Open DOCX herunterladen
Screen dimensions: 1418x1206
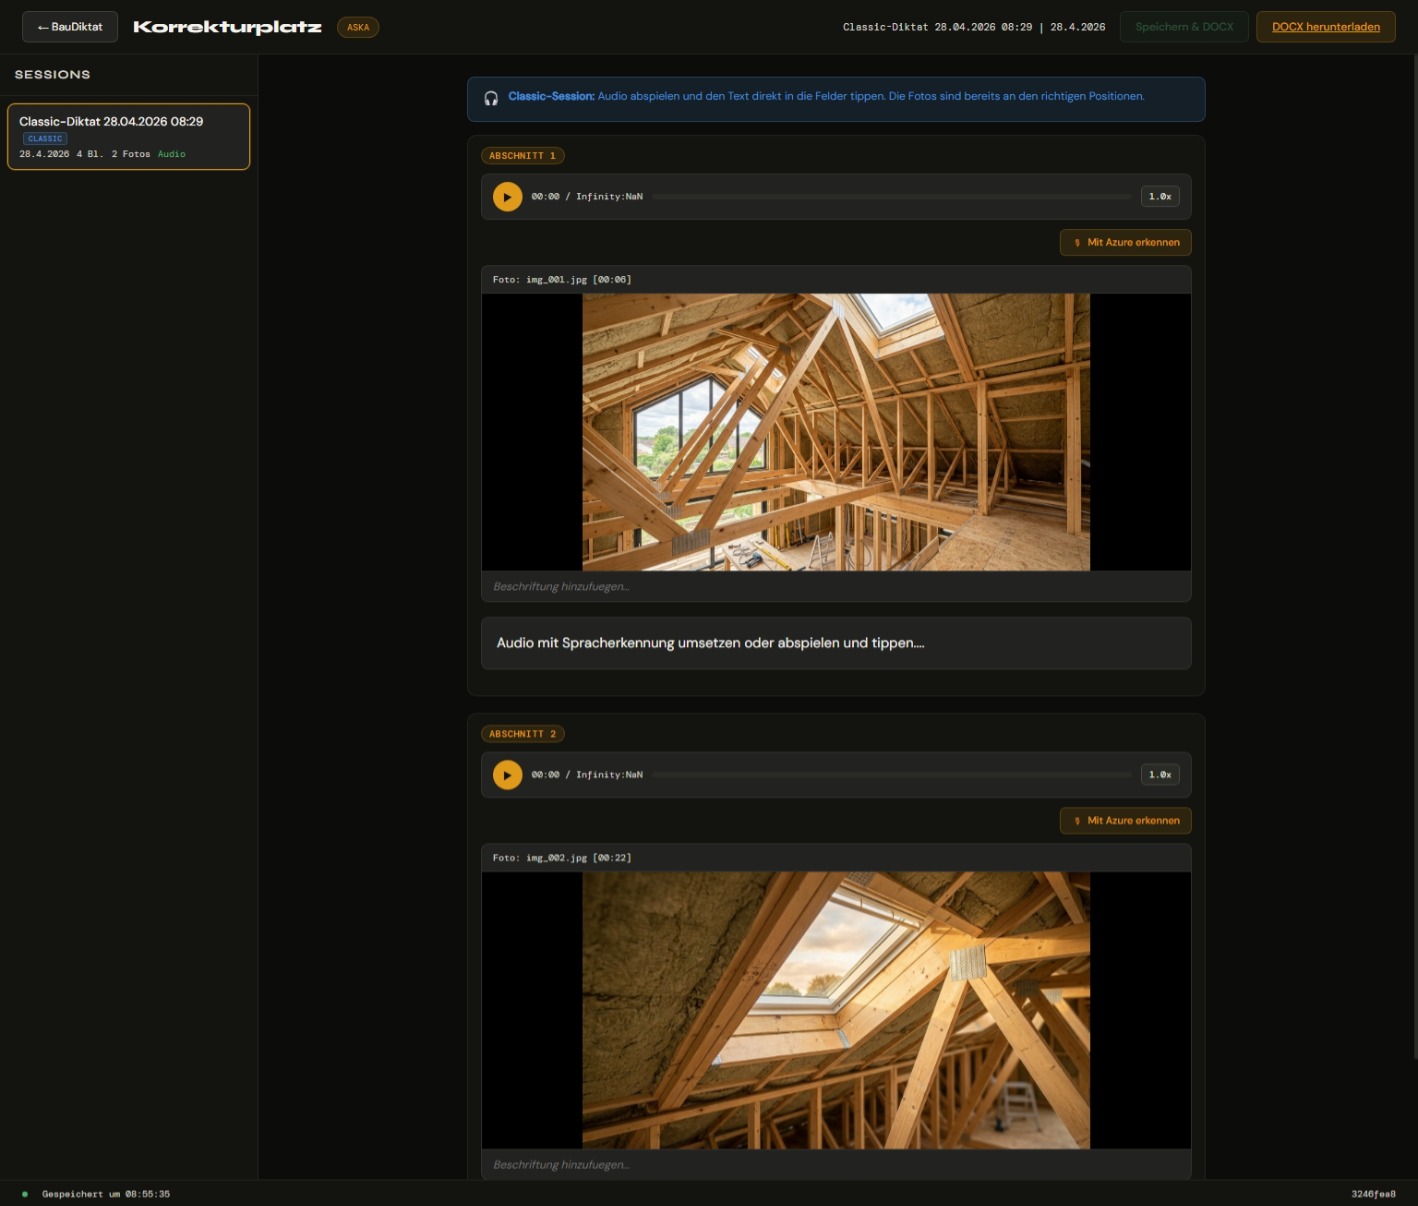1325,27
